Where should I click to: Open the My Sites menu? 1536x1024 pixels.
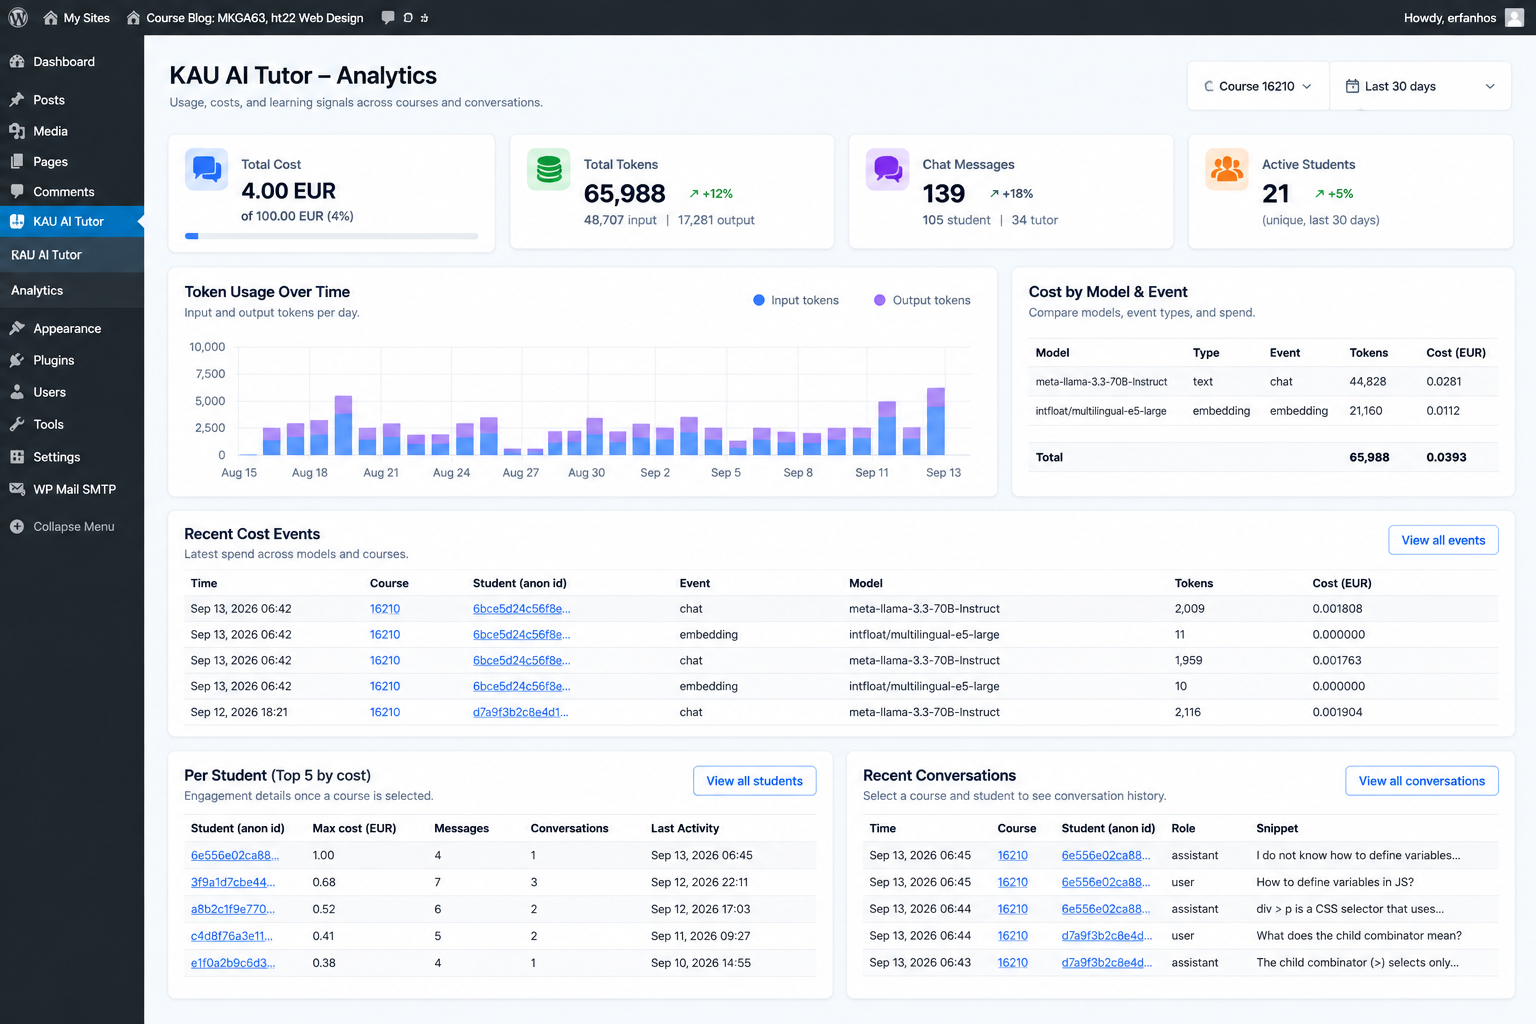coord(77,17)
